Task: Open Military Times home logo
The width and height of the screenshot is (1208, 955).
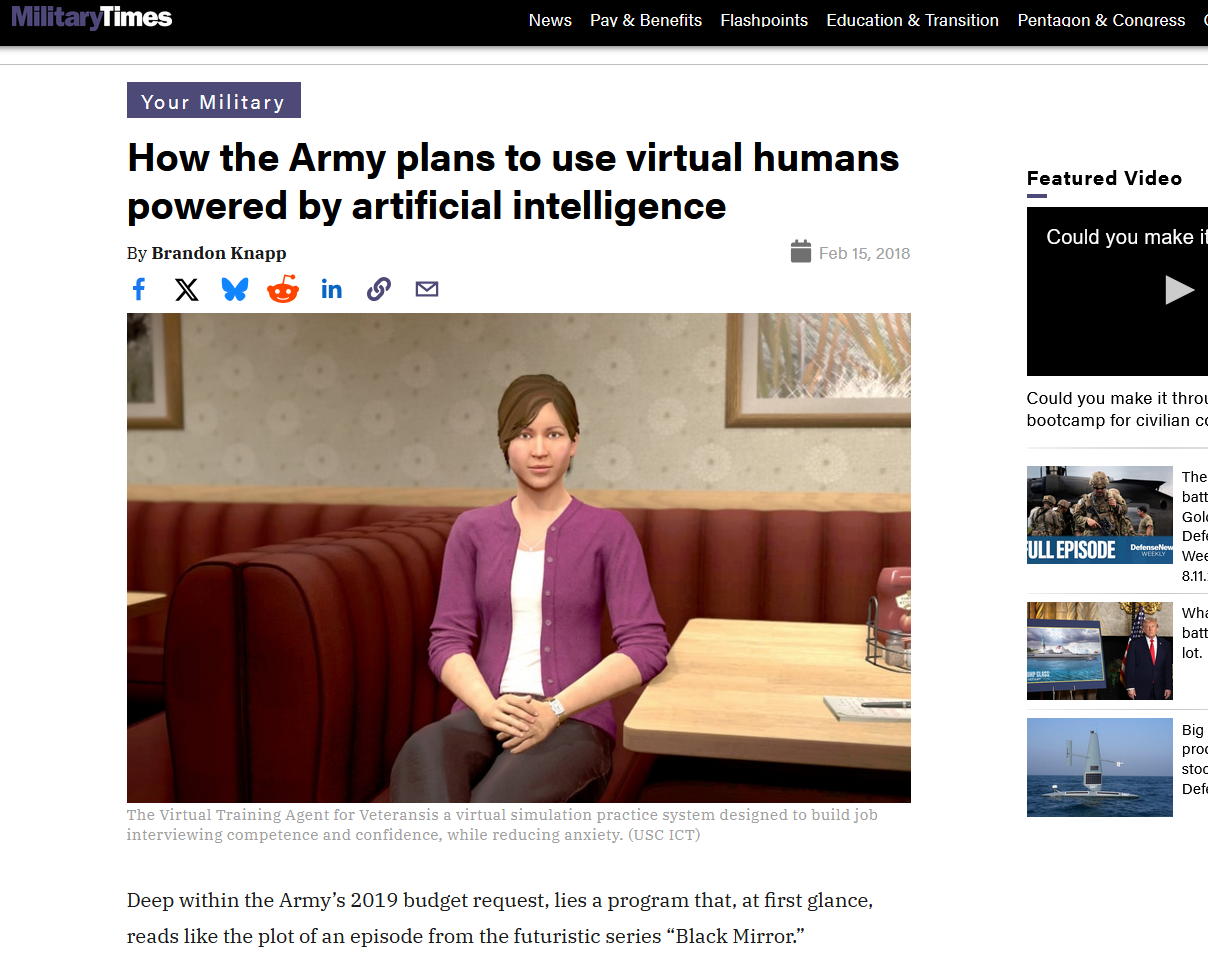Action: click(x=92, y=18)
